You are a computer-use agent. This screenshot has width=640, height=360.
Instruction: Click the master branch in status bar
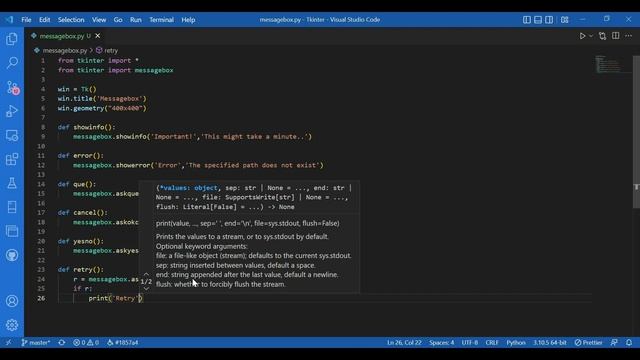36,342
